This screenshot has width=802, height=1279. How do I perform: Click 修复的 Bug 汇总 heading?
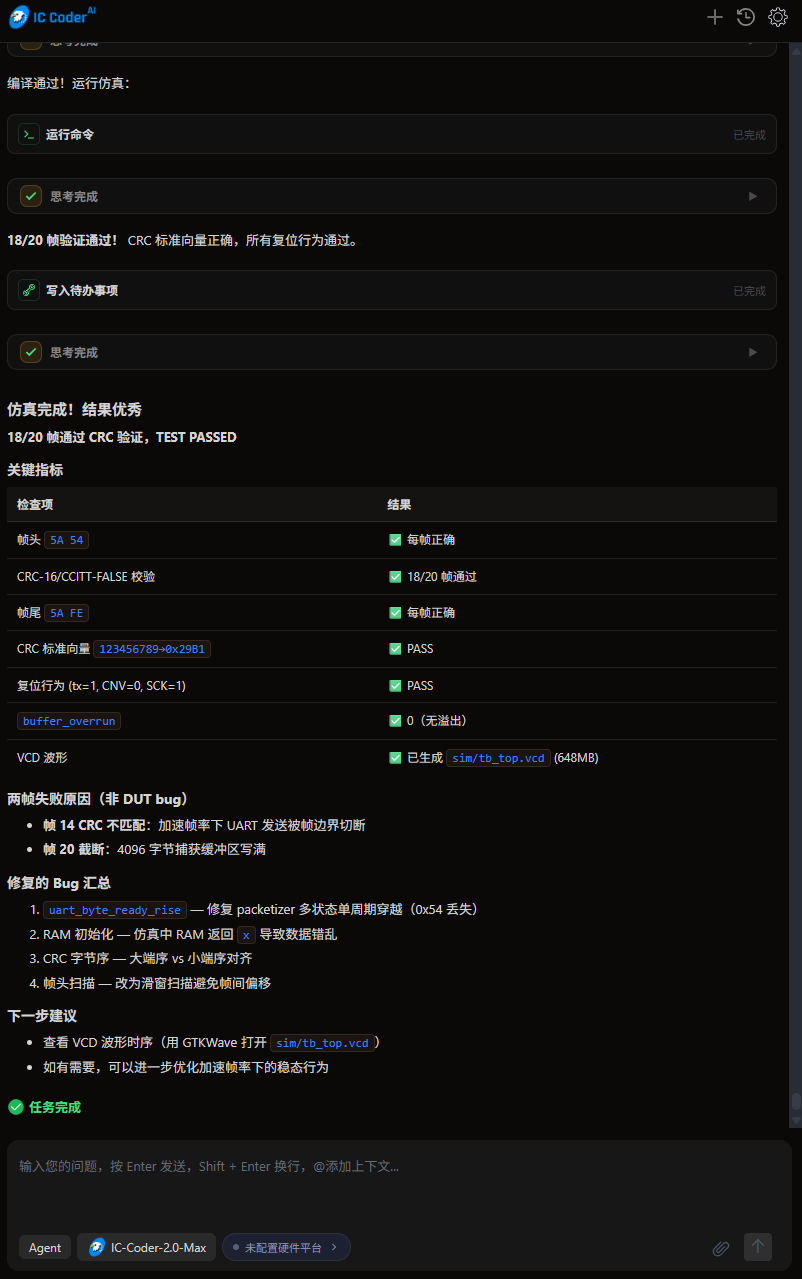[59, 883]
